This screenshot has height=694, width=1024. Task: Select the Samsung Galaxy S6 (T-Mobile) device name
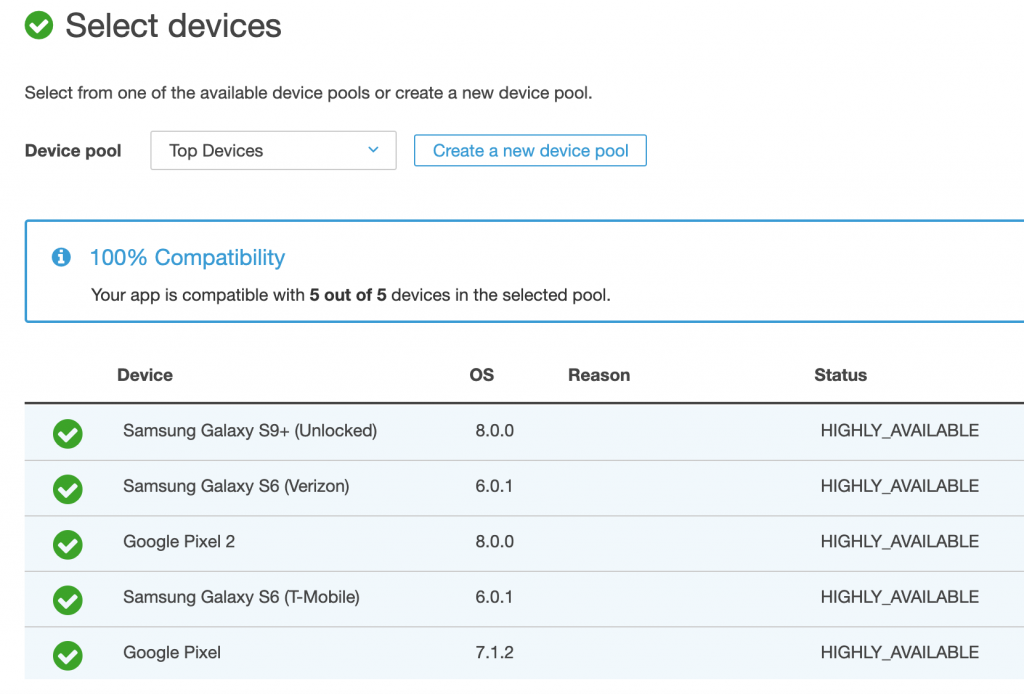pyautogui.click(x=241, y=597)
